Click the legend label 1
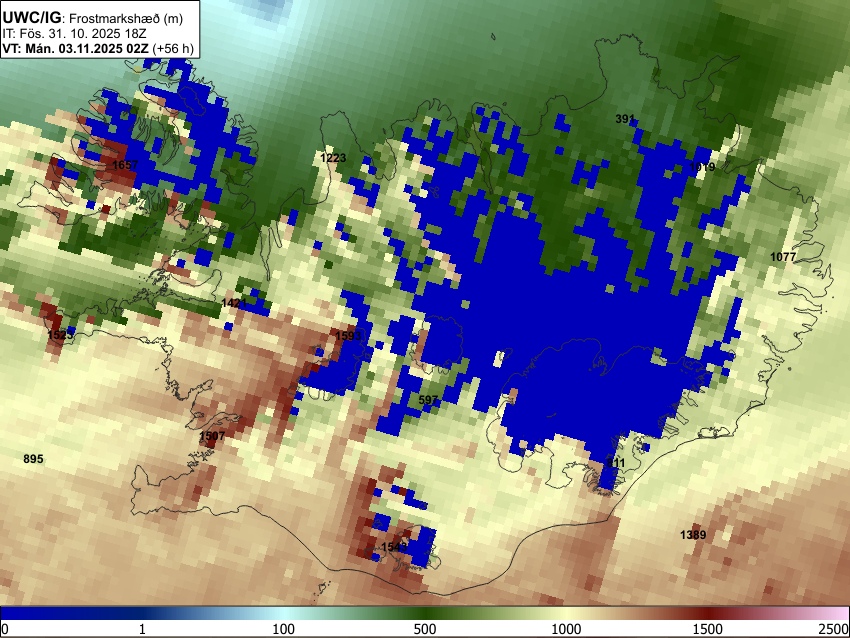The height and width of the screenshot is (638, 850). pos(142,629)
